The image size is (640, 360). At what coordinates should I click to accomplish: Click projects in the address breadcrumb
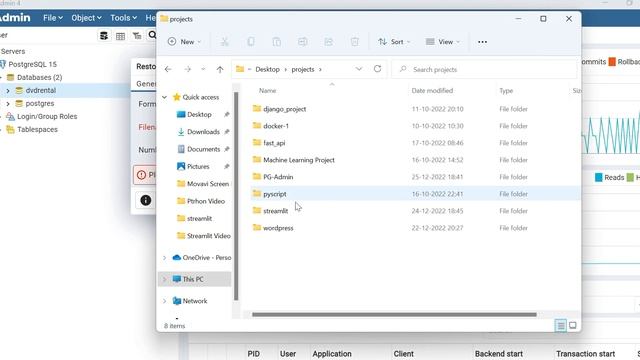[x=303, y=69]
